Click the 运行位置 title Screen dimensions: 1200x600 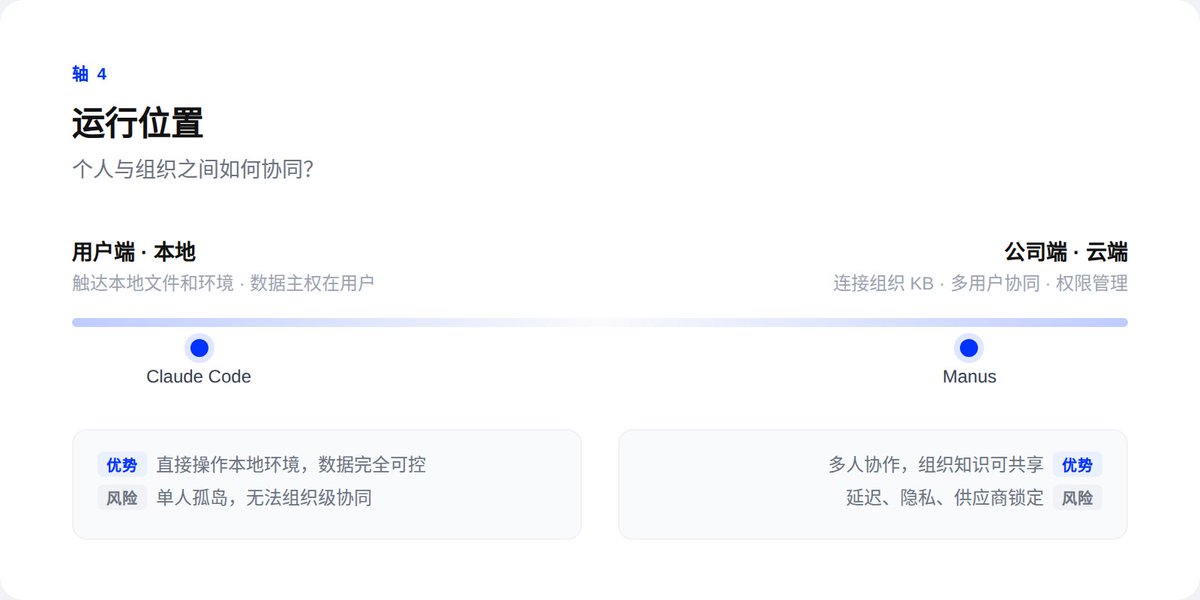tap(138, 123)
